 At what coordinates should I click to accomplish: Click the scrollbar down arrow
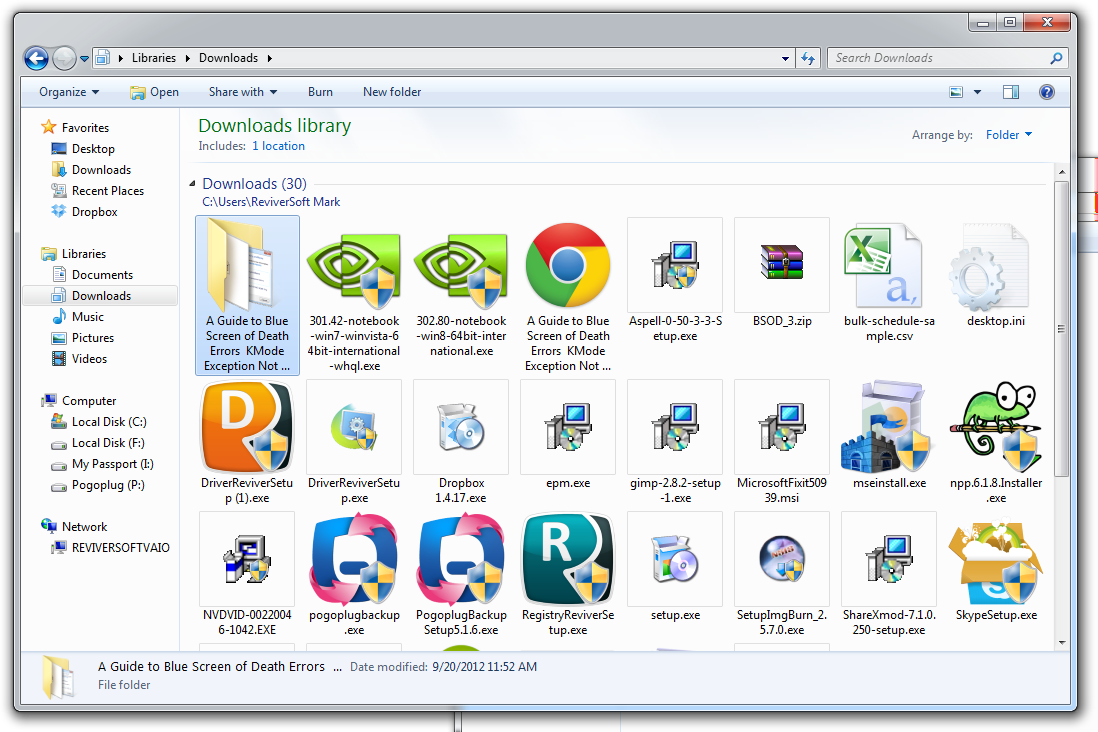tap(1062, 642)
